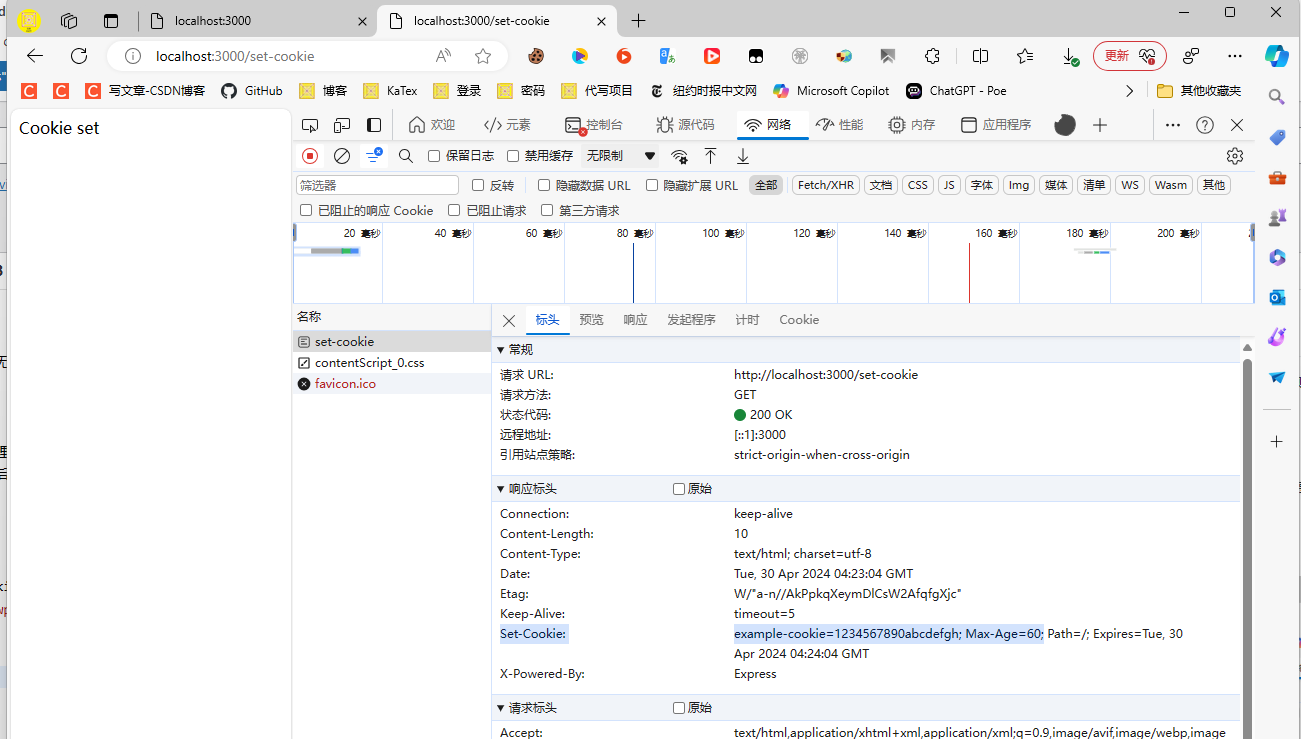Viewport: 1301px width, 739px height.
Task: Open the read aloud icon in the address bar
Action: pos(443,56)
